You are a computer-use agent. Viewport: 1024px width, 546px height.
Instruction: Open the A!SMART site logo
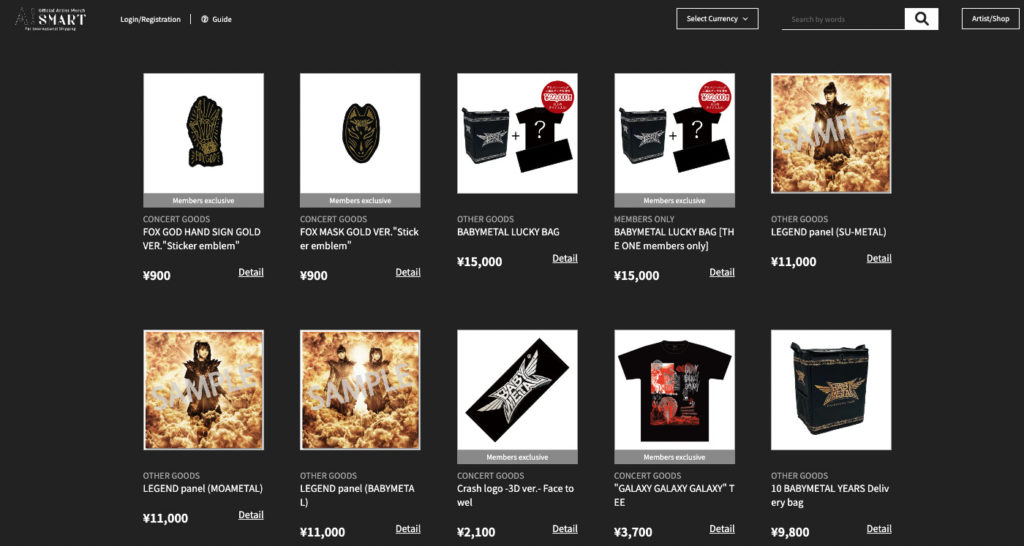coord(50,19)
